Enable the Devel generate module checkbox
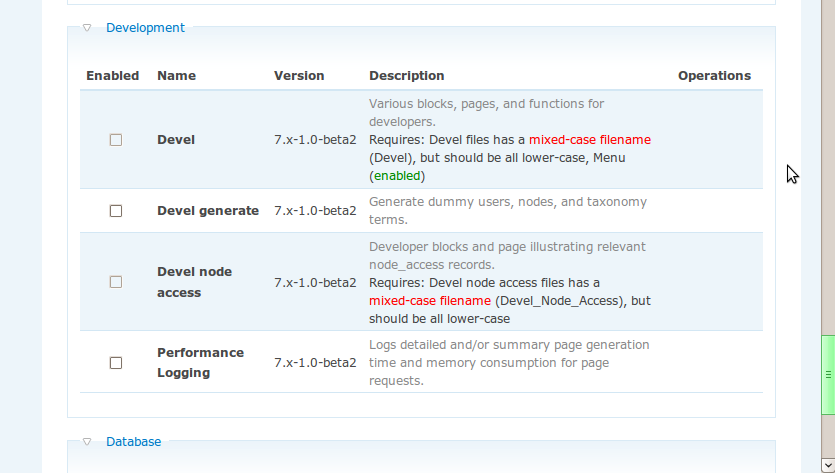The height and width of the screenshot is (473, 835). [x=116, y=211]
